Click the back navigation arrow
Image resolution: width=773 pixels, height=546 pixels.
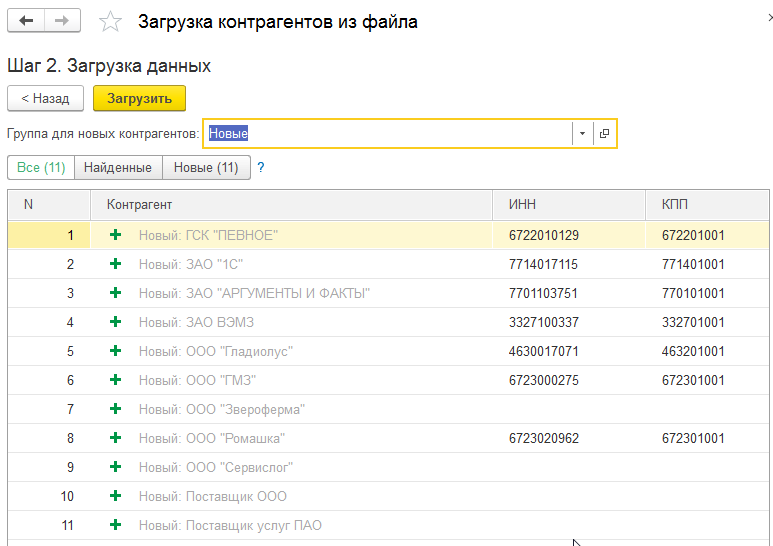point(27,21)
